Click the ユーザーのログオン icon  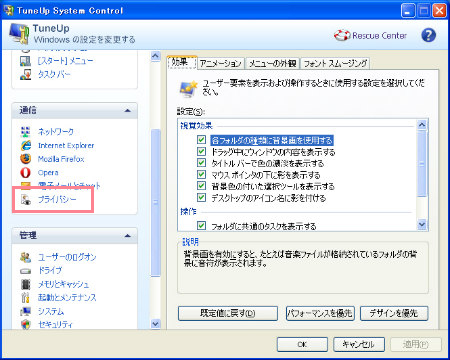coord(26,257)
